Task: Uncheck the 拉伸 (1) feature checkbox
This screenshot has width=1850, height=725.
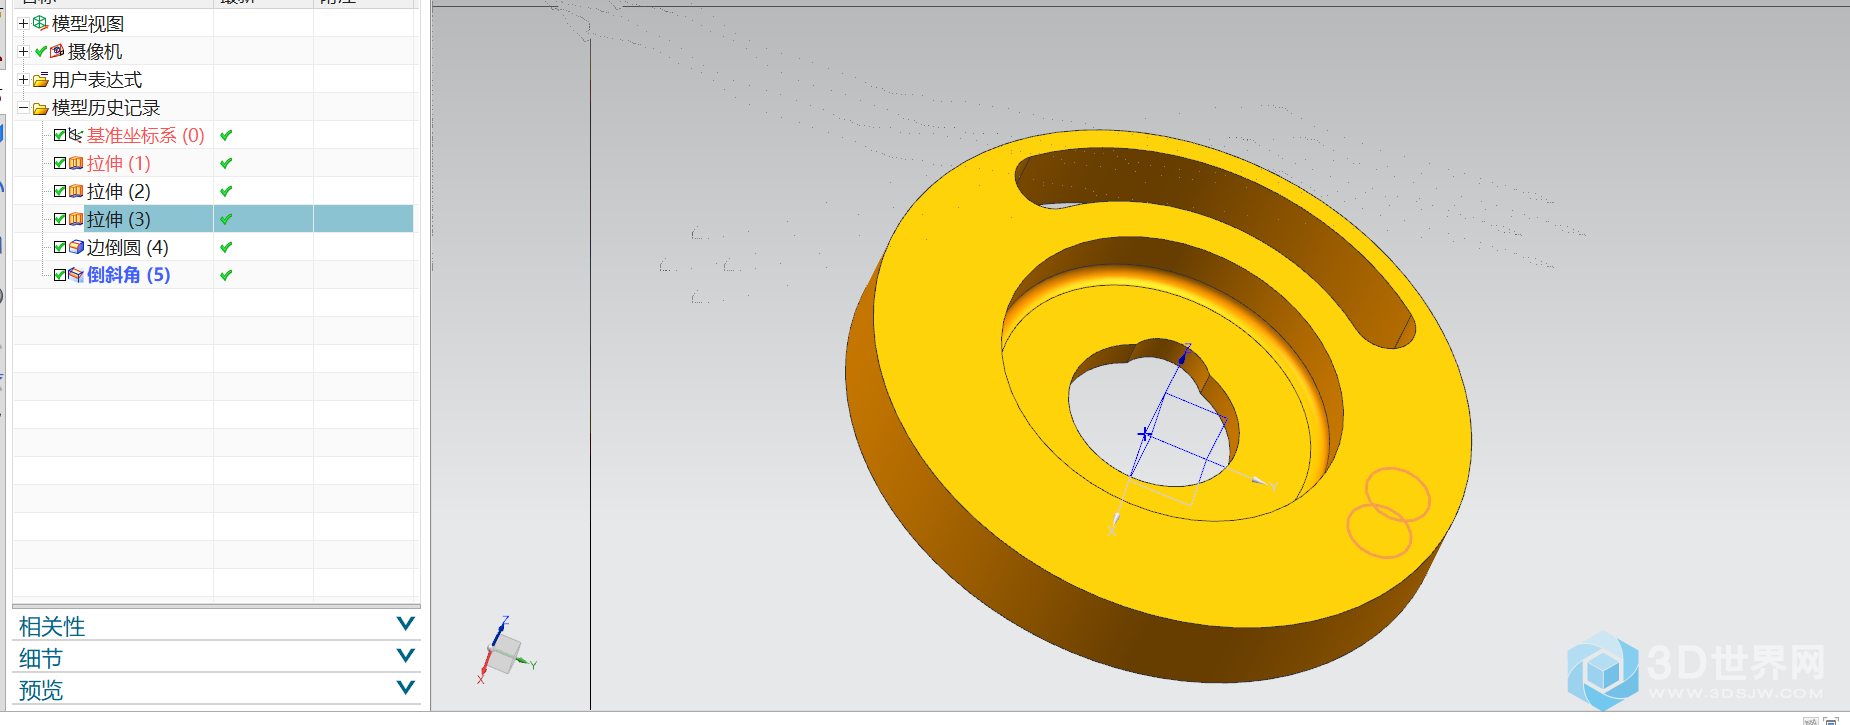Action: [x=60, y=163]
